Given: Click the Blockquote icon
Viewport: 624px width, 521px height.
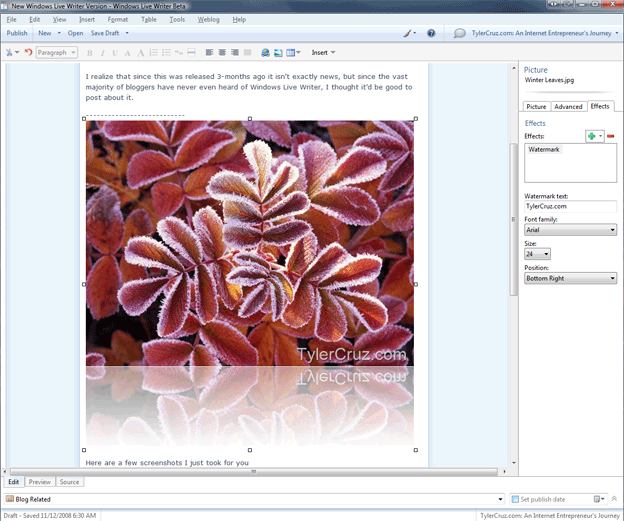Looking at the screenshot, I should (x=179, y=53).
